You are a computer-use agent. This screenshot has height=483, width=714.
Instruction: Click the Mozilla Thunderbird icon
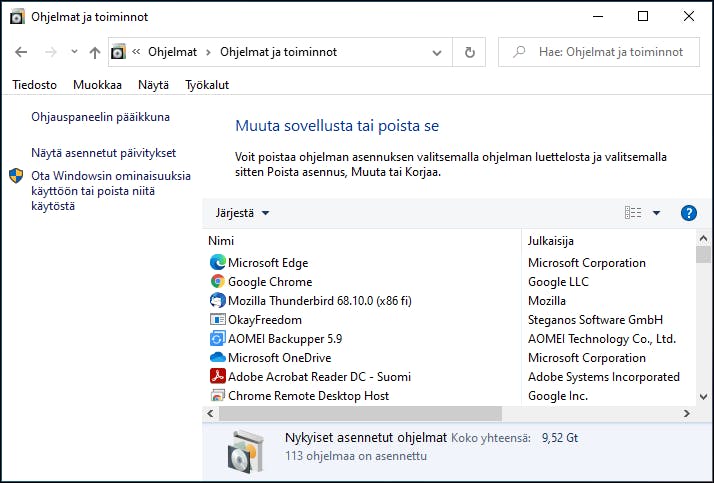click(x=218, y=300)
